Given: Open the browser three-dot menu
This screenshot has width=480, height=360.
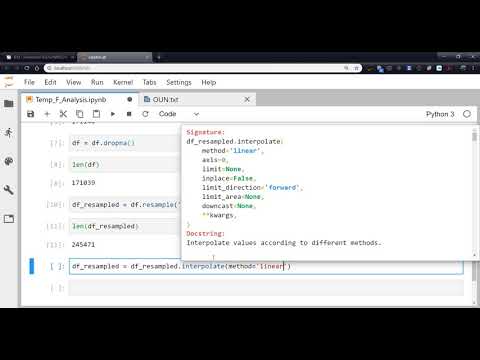Looking at the screenshot, I should click(x=474, y=68).
